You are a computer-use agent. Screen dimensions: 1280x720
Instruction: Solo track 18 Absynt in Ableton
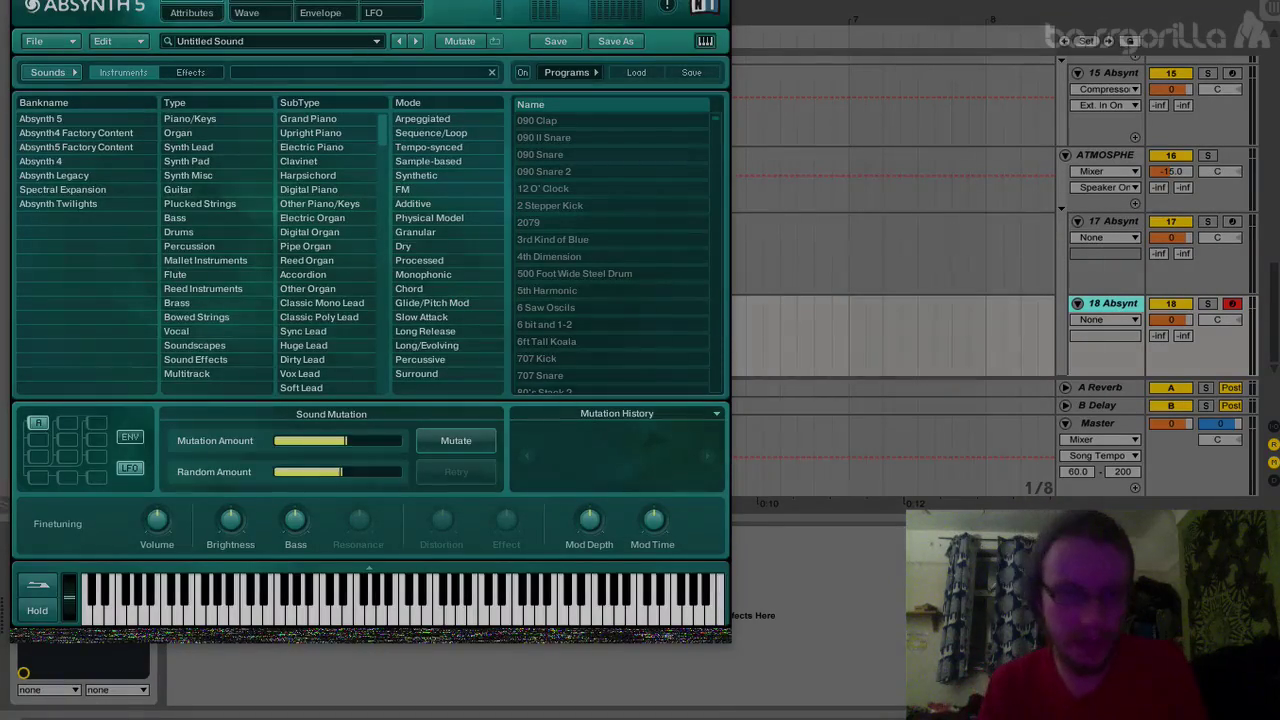click(1208, 303)
